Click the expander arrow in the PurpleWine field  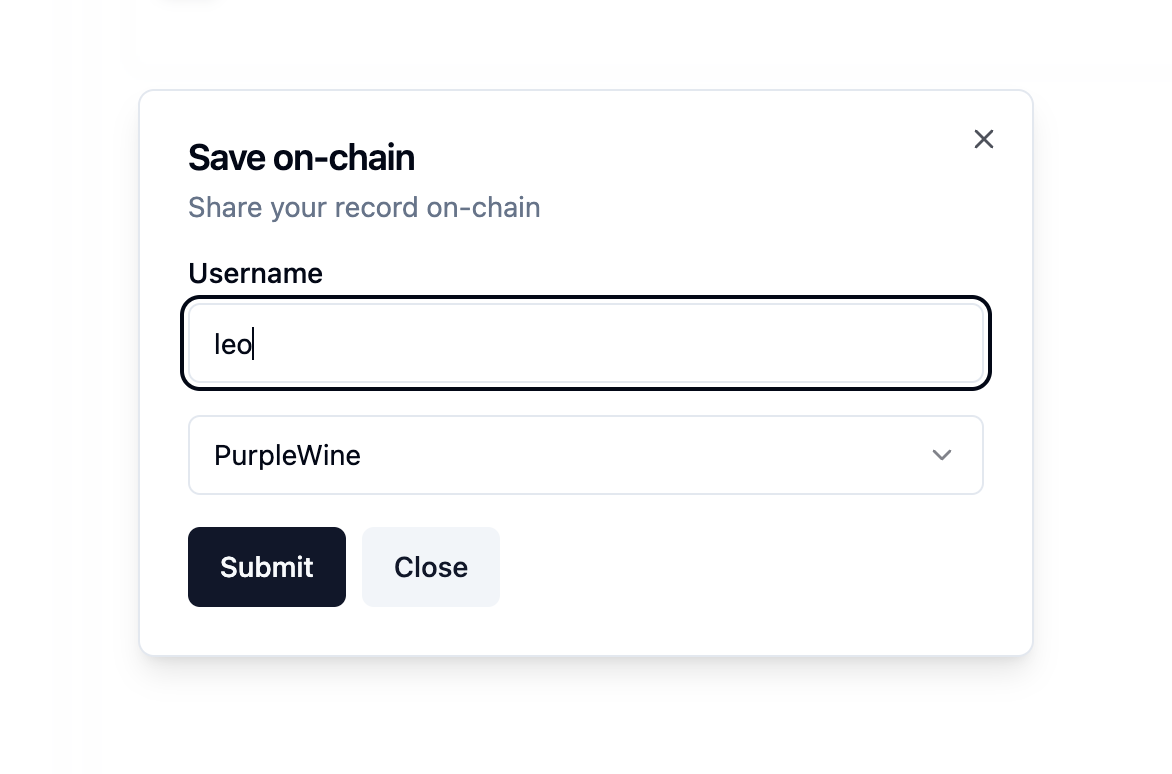(941, 455)
